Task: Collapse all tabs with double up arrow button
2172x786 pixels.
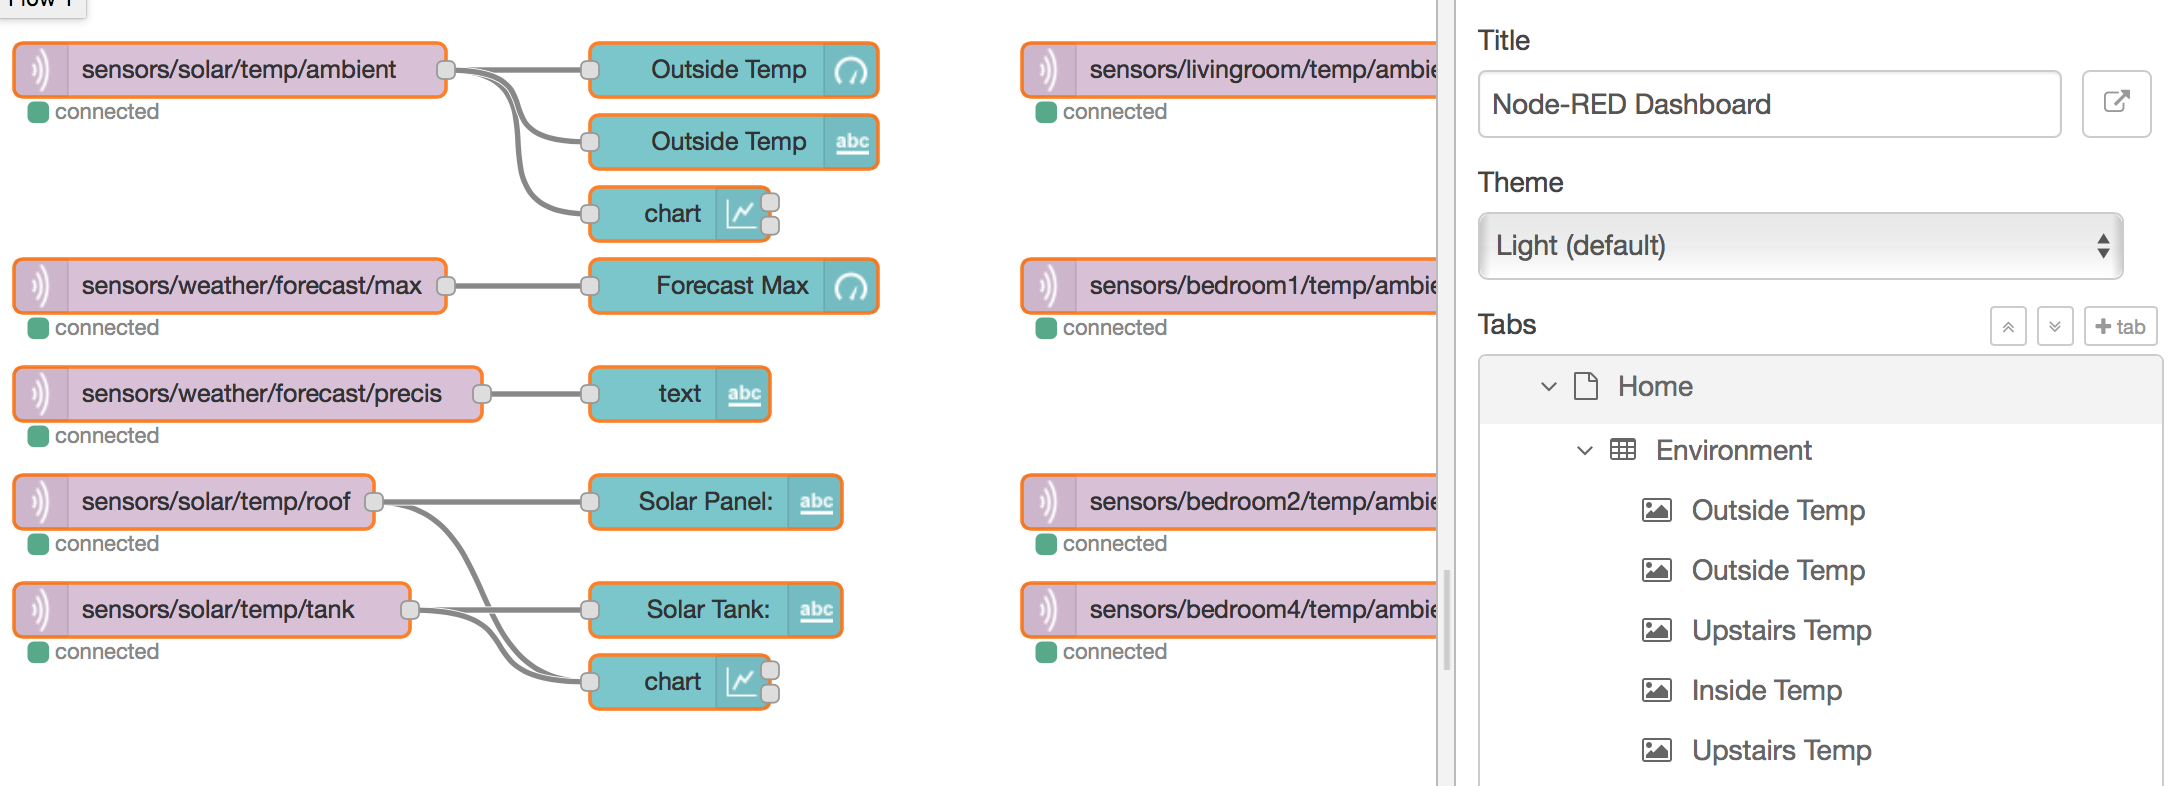Action: 2008,327
